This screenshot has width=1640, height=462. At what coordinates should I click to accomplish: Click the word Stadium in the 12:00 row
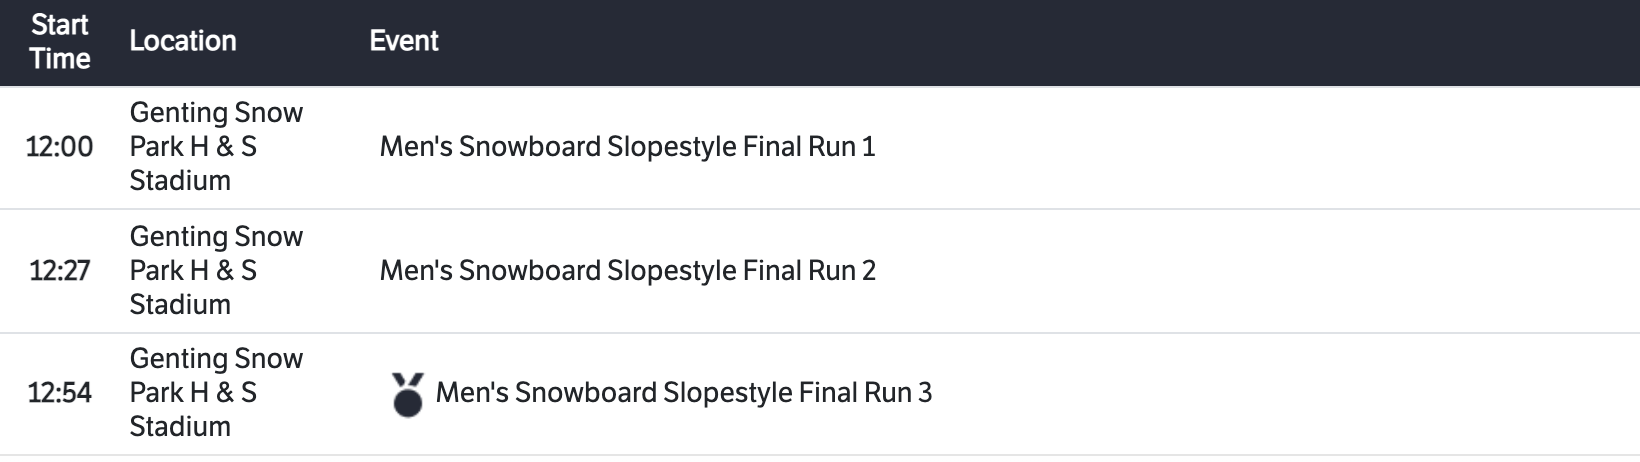click(180, 181)
